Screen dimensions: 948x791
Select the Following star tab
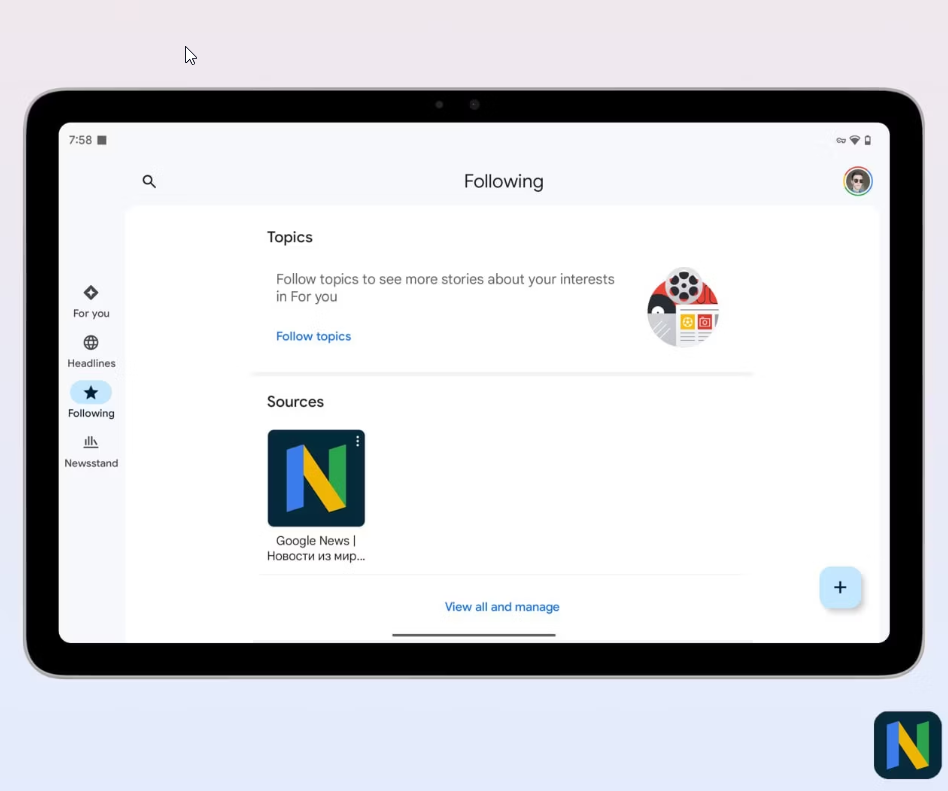tap(91, 399)
